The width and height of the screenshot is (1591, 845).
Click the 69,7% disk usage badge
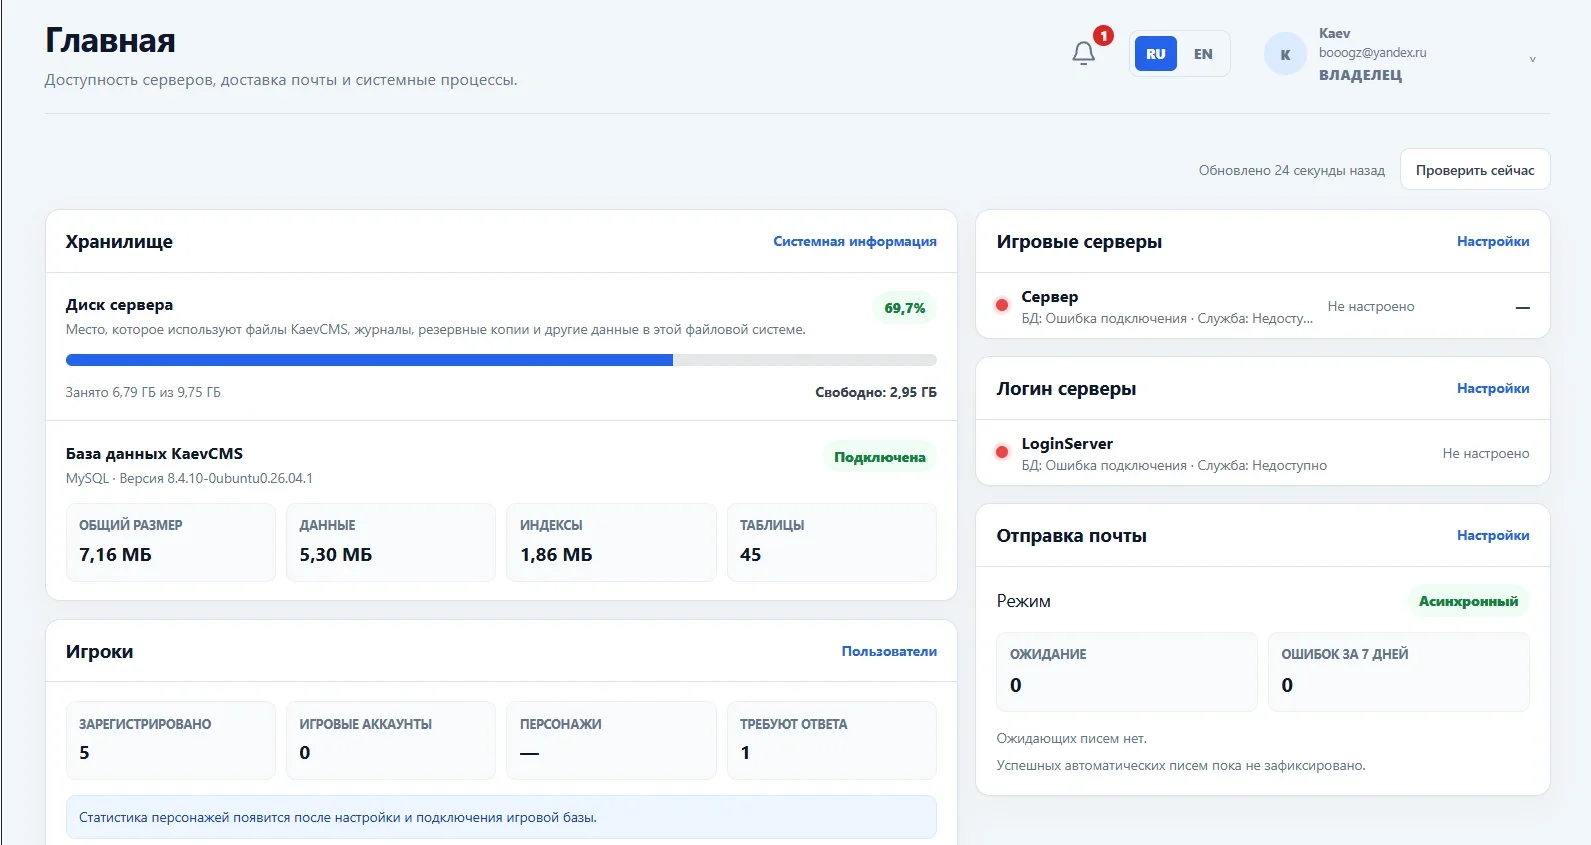[905, 308]
